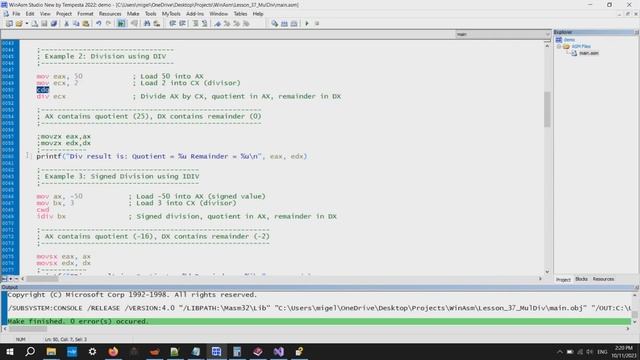Click the Indent block toolbar icon
Image resolution: width=640 pixels, height=360 pixels.
[x=173, y=24]
